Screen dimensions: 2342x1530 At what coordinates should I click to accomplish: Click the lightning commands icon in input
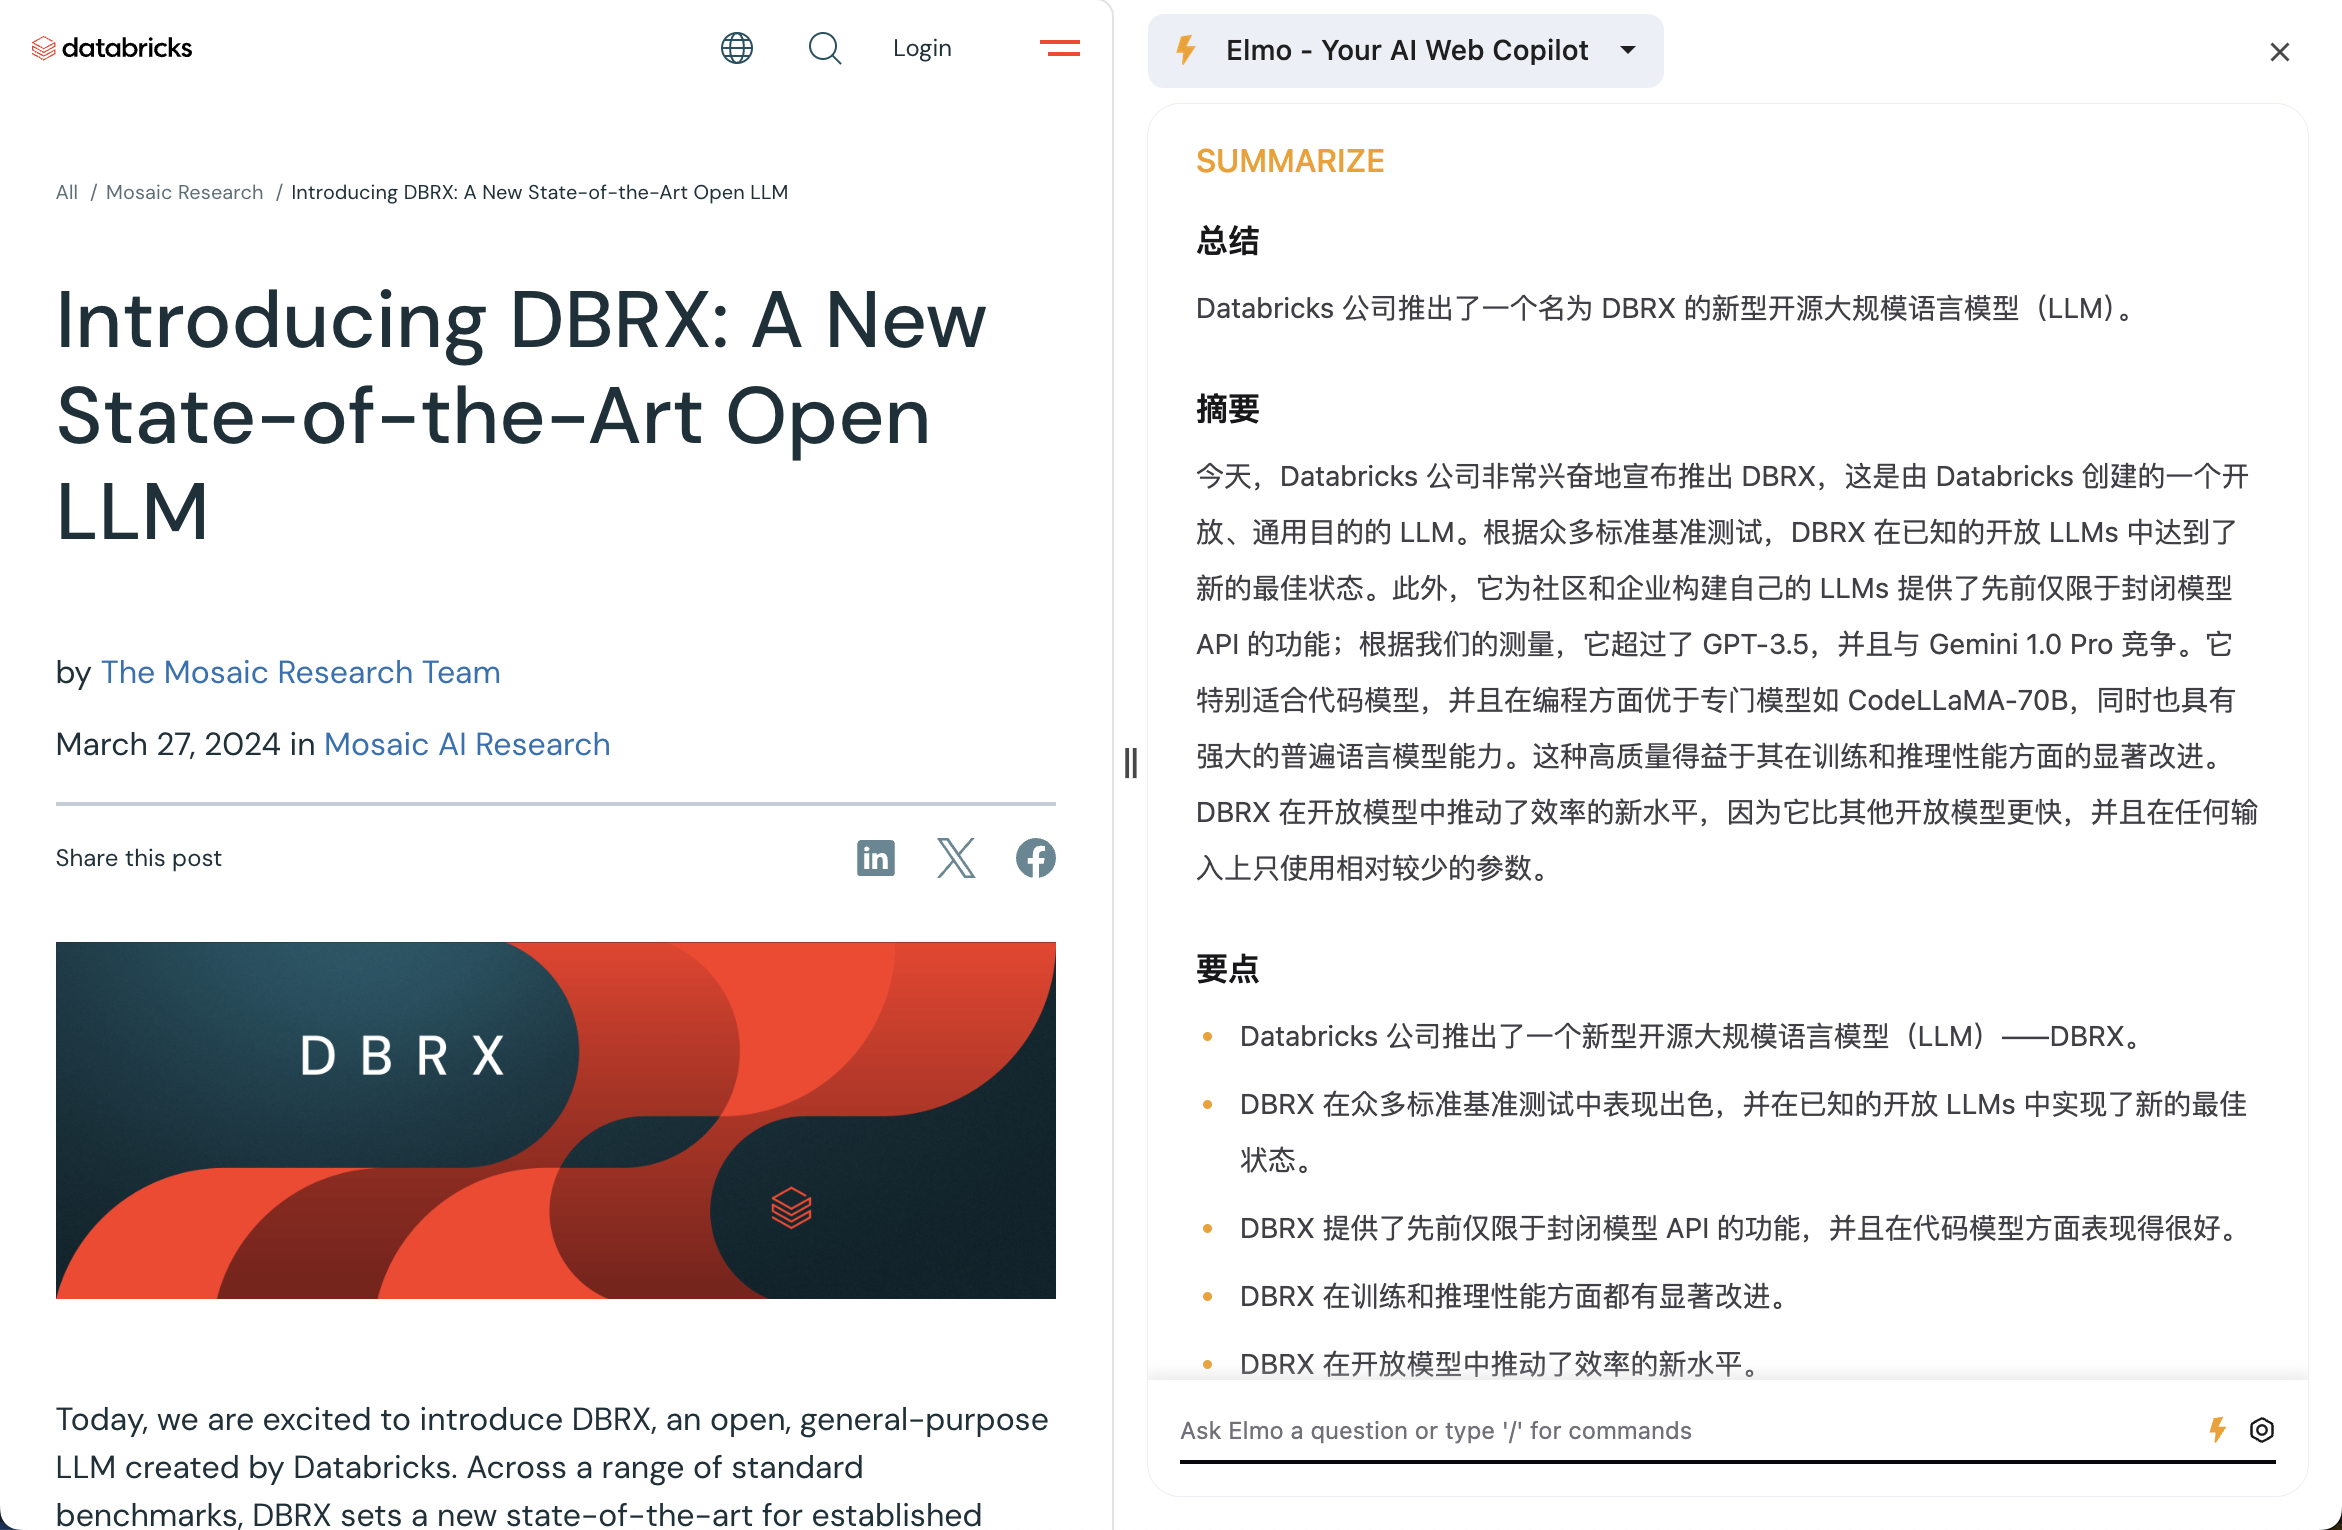tap(2217, 1430)
